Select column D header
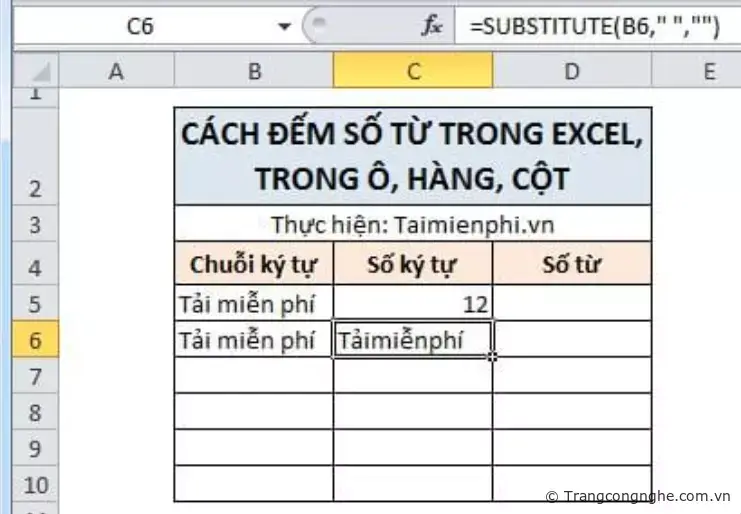 [x=571, y=70]
